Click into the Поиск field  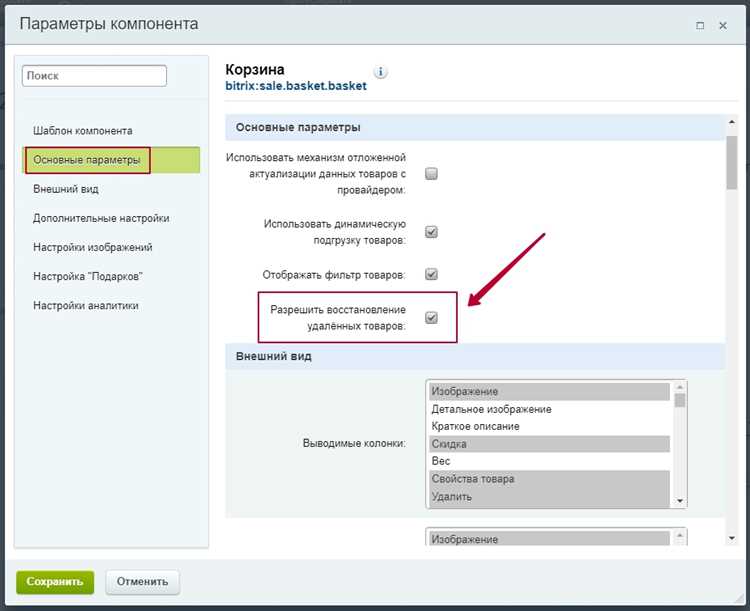[x=94, y=76]
